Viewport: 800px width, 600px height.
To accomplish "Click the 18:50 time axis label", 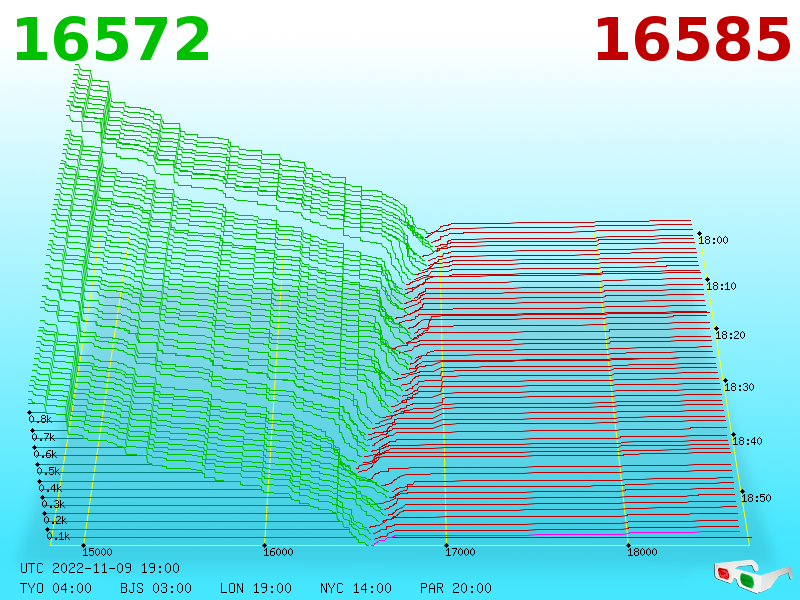I will (x=756, y=498).
